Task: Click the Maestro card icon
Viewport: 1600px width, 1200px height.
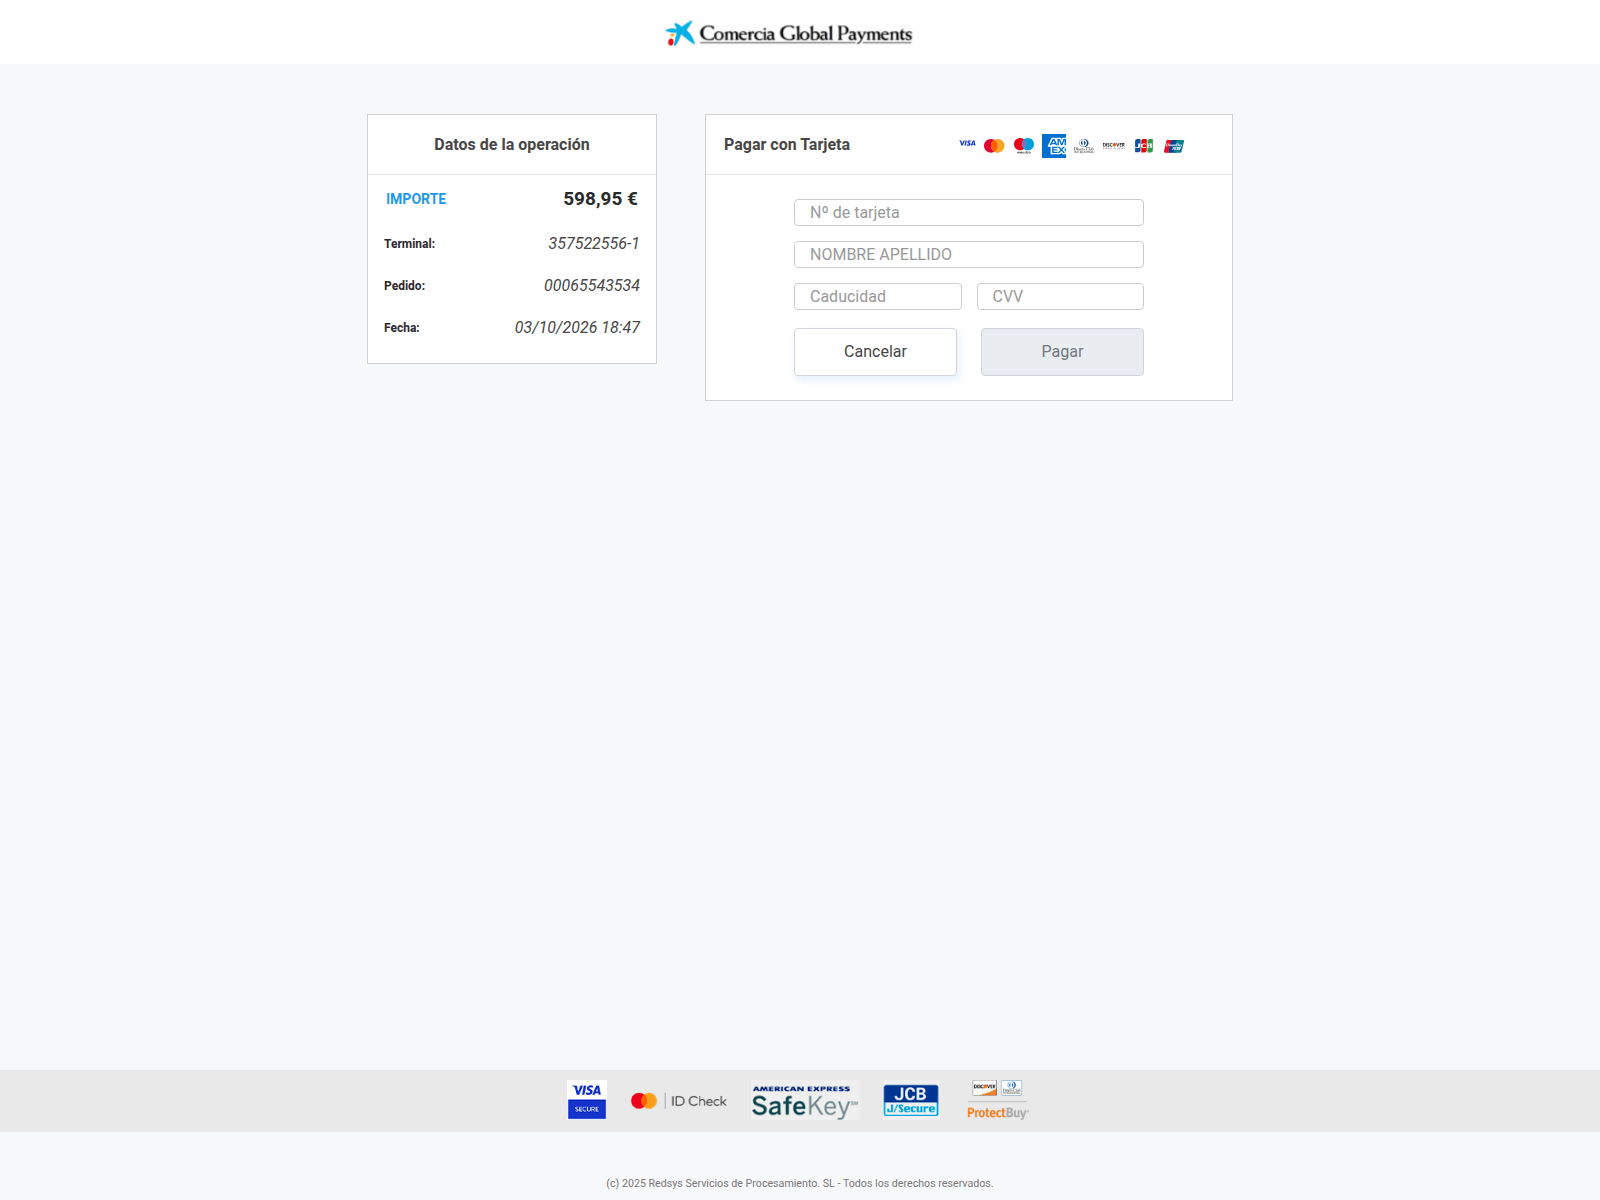Action: [1024, 146]
